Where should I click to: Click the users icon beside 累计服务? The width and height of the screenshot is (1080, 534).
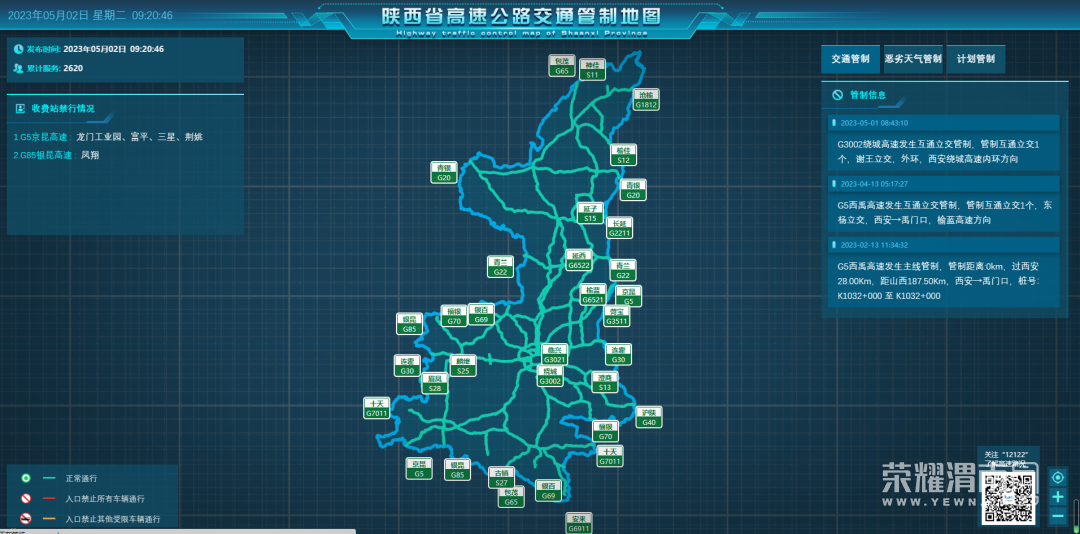point(19,68)
